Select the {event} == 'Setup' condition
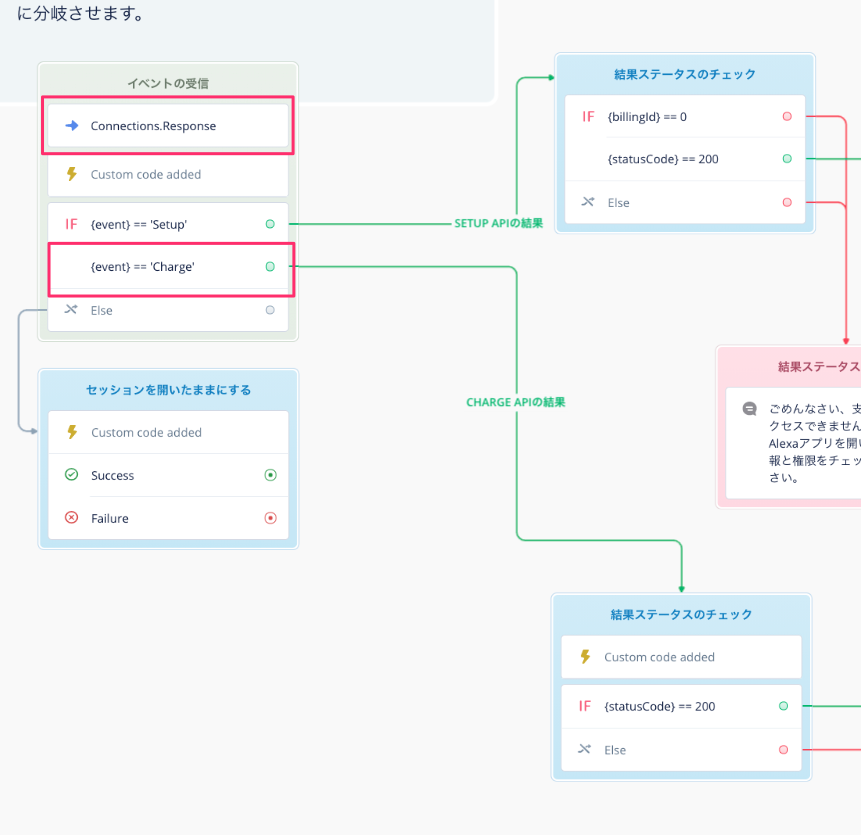Image resolution: width=861 pixels, height=835 pixels. [x=168, y=224]
